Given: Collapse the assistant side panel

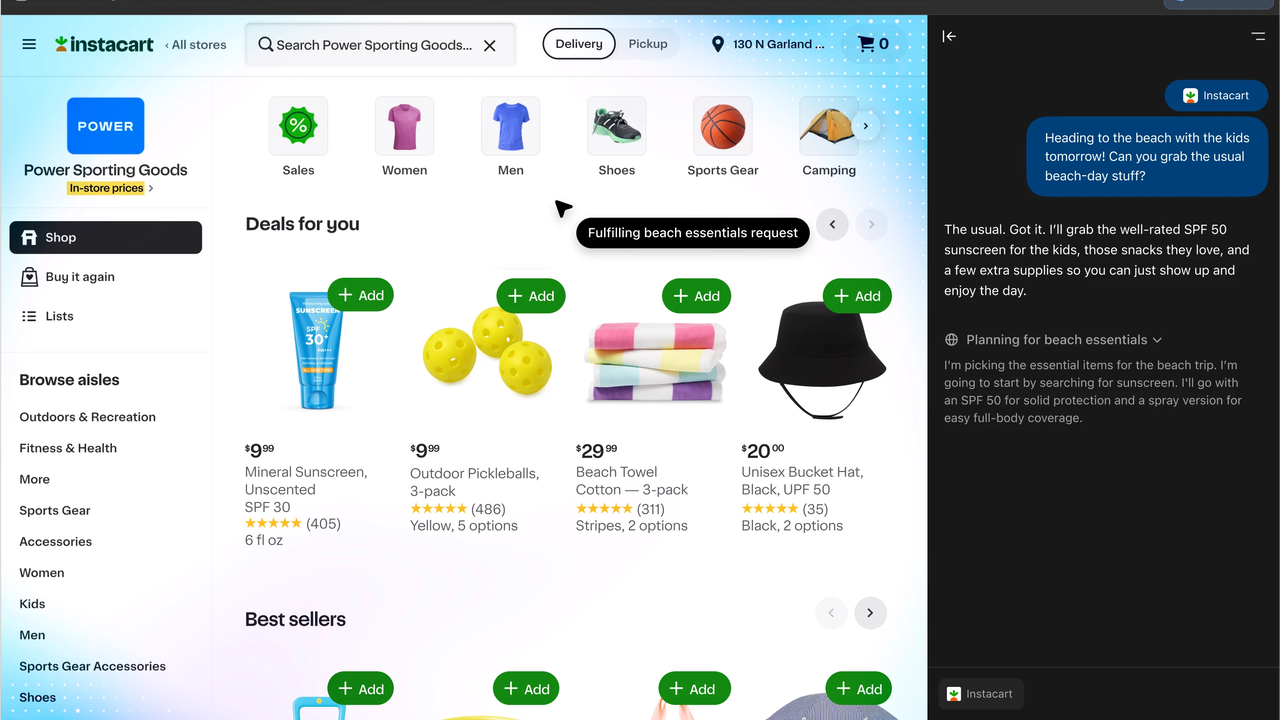Looking at the screenshot, I should 949,36.
